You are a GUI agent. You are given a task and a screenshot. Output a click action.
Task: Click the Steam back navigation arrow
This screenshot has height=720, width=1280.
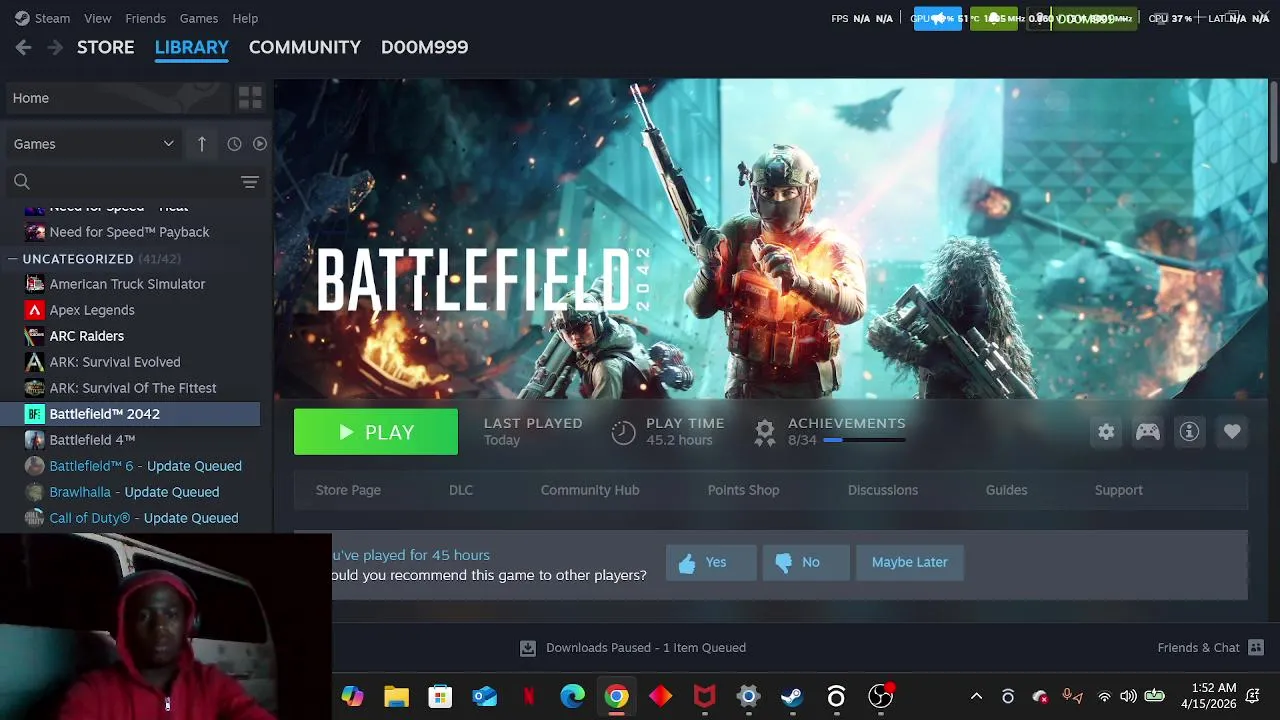tap(24, 47)
